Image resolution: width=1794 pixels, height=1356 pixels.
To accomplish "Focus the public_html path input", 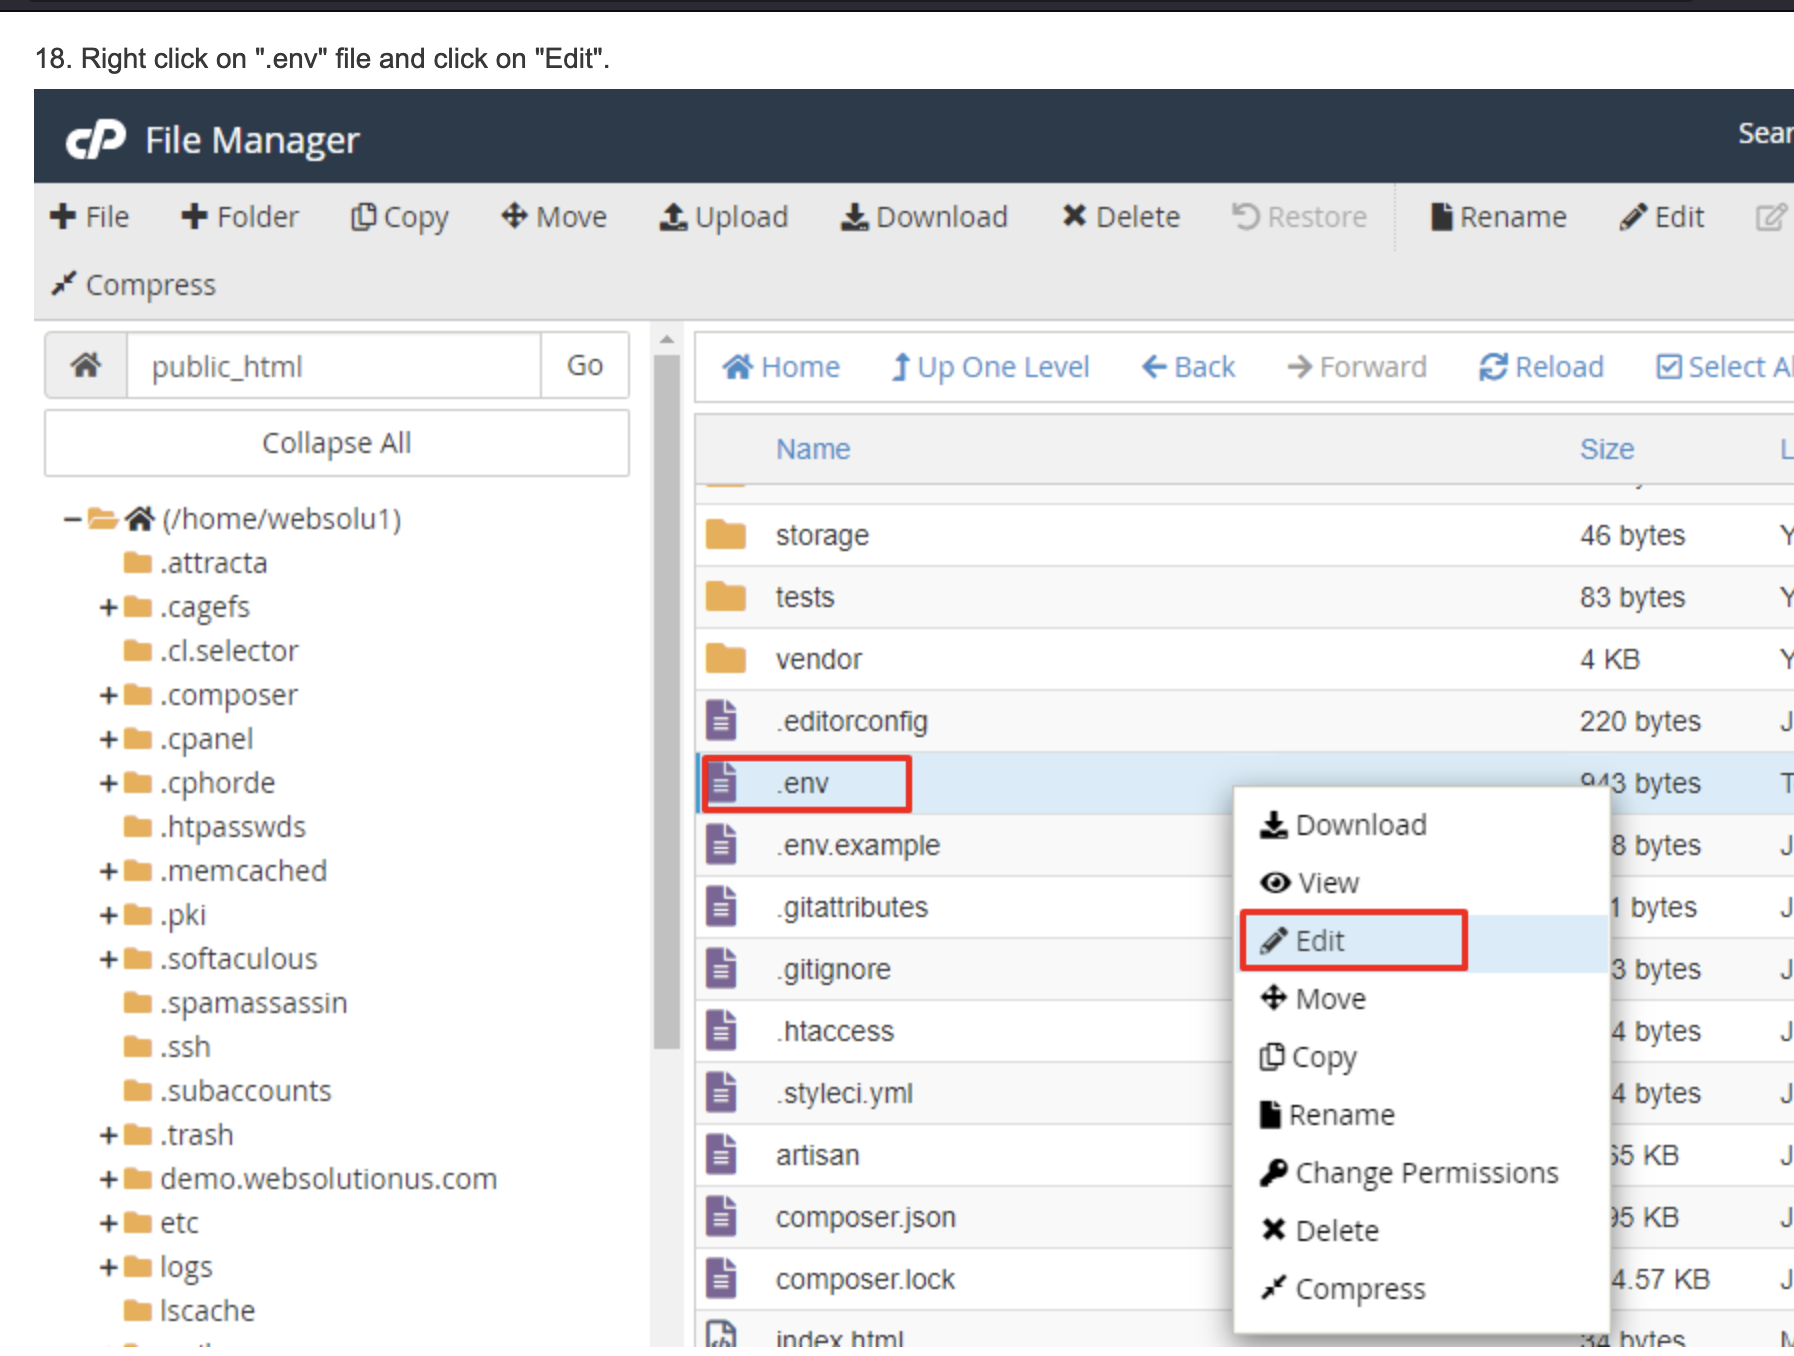I will (x=334, y=366).
